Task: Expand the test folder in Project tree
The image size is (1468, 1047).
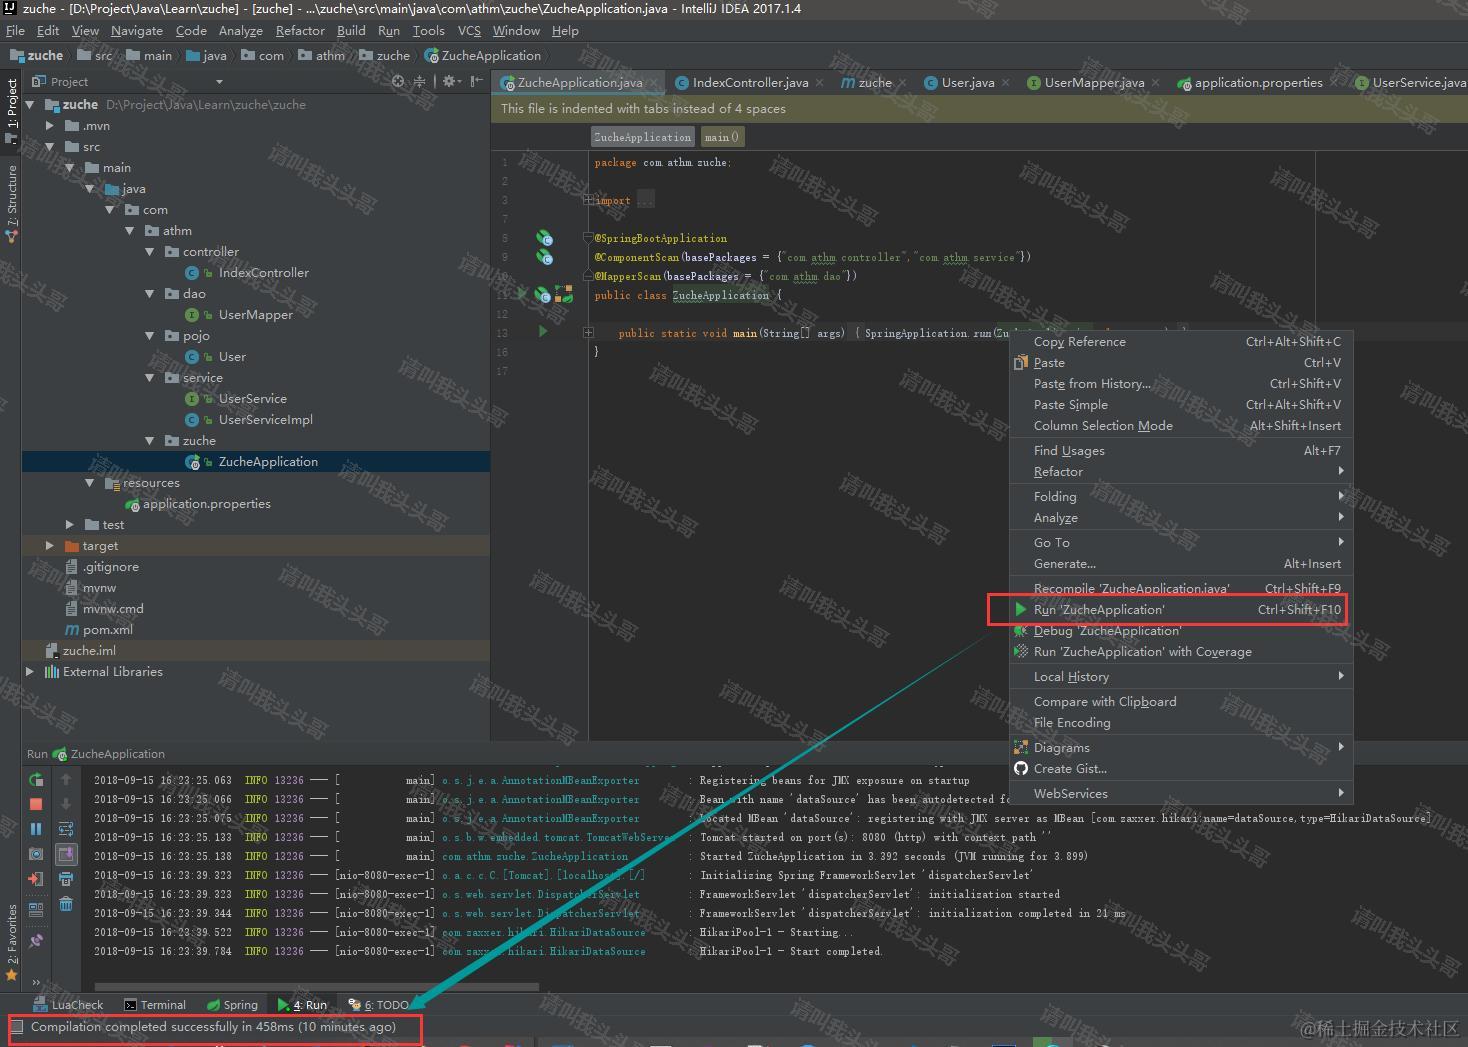Action: [x=68, y=524]
